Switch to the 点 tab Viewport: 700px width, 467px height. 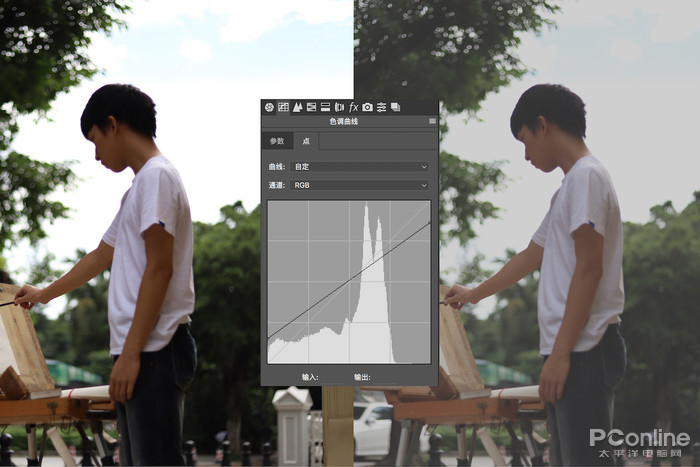pyautogui.click(x=306, y=141)
